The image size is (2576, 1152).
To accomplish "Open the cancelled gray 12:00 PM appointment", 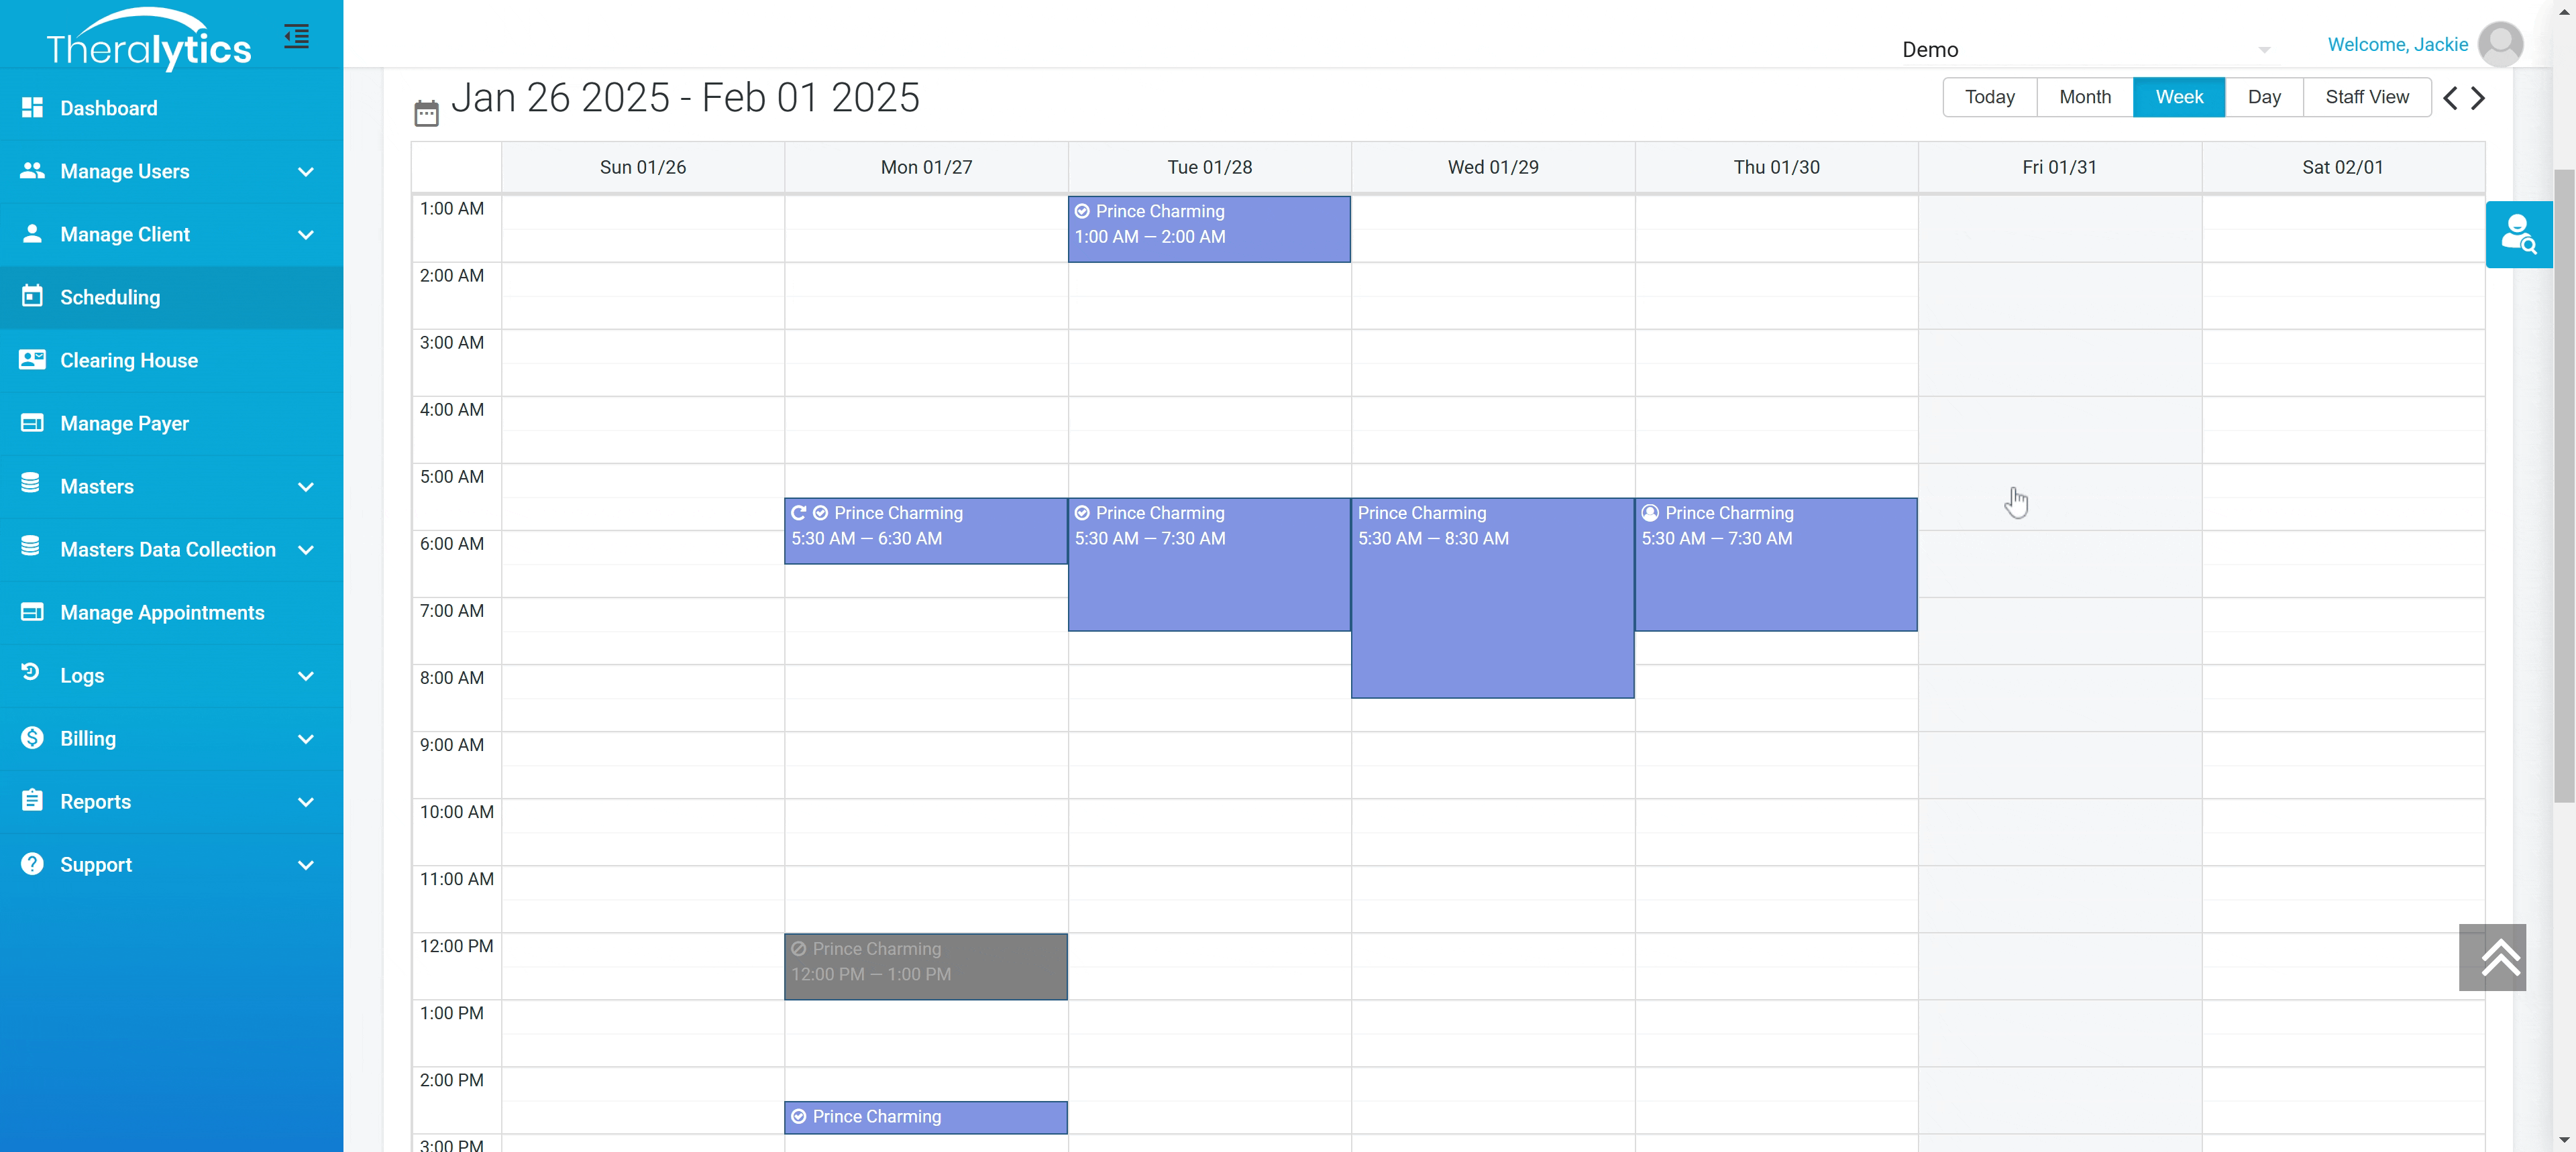I will click(x=925, y=966).
